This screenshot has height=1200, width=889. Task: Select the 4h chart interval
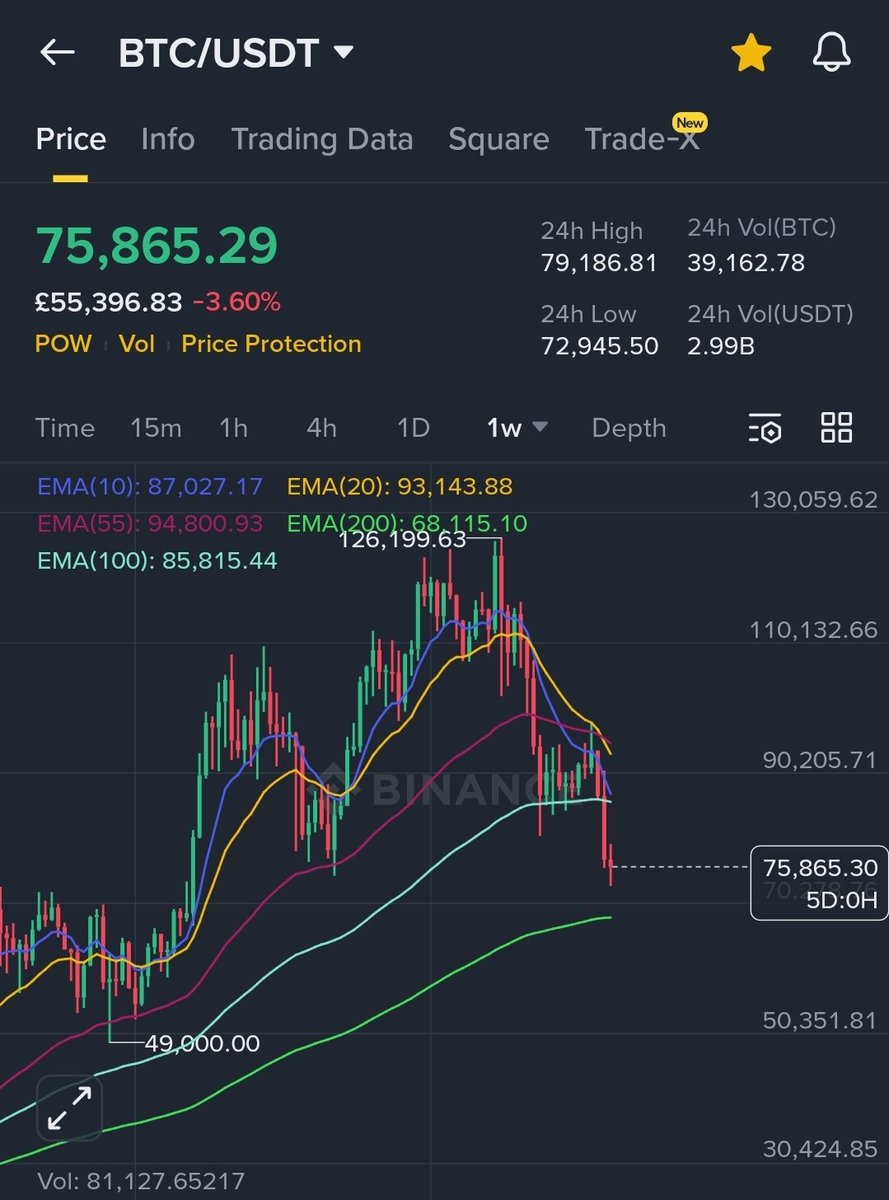pyautogui.click(x=321, y=428)
